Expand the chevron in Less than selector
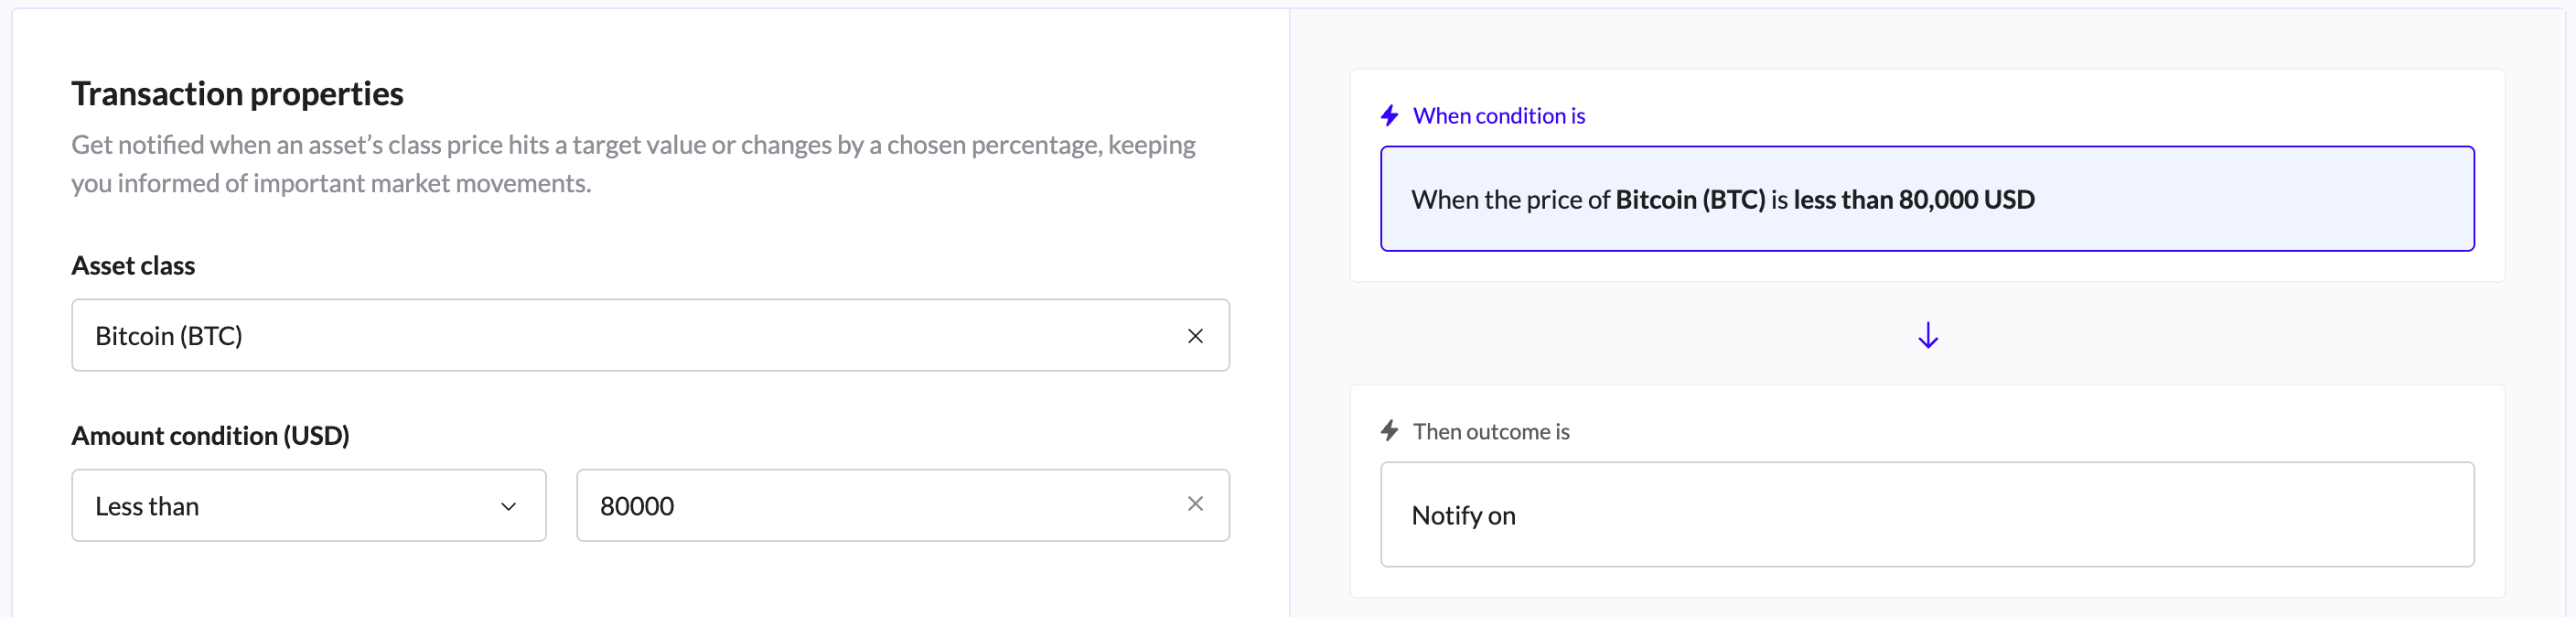2576x617 pixels. click(x=508, y=506)
